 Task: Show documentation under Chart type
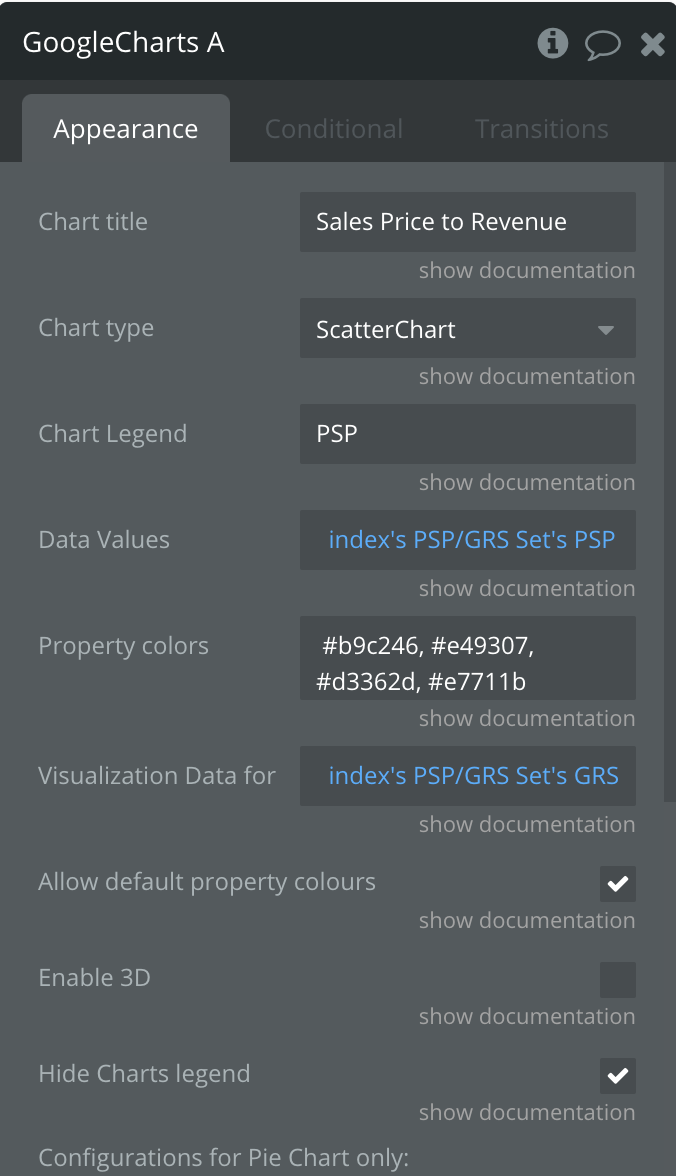tap(527, 376)
